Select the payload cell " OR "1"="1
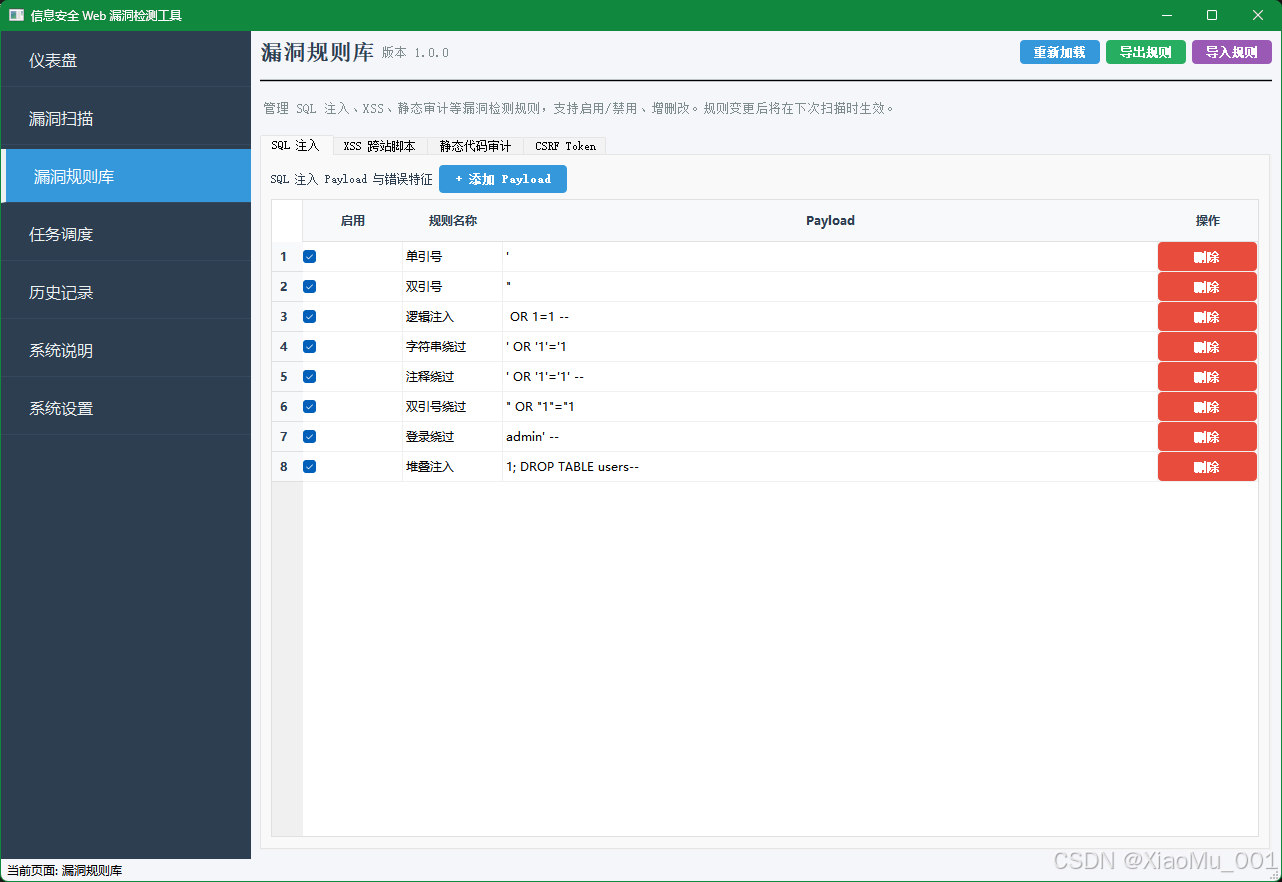1282x882 pixels. pos(830,407)
